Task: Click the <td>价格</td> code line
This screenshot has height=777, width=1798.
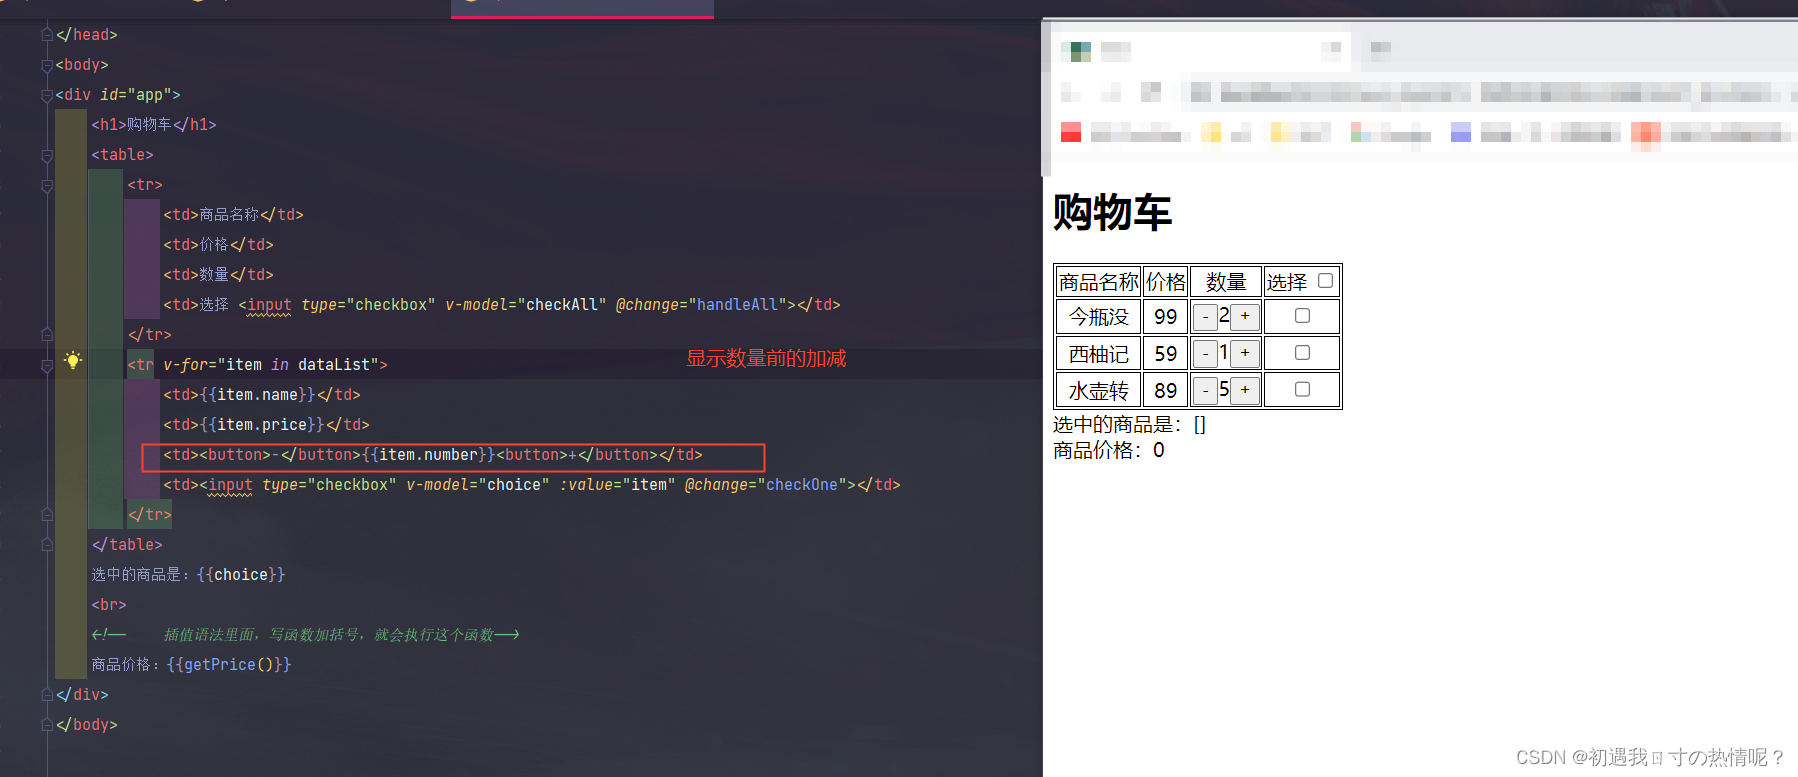Action: point(218,245)
